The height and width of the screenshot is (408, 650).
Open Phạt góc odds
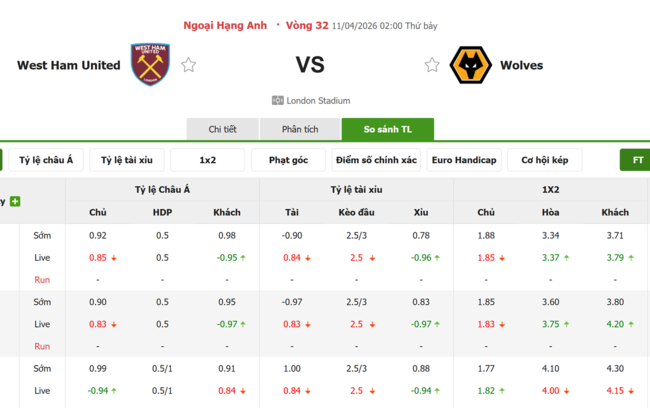pos(289,160)
